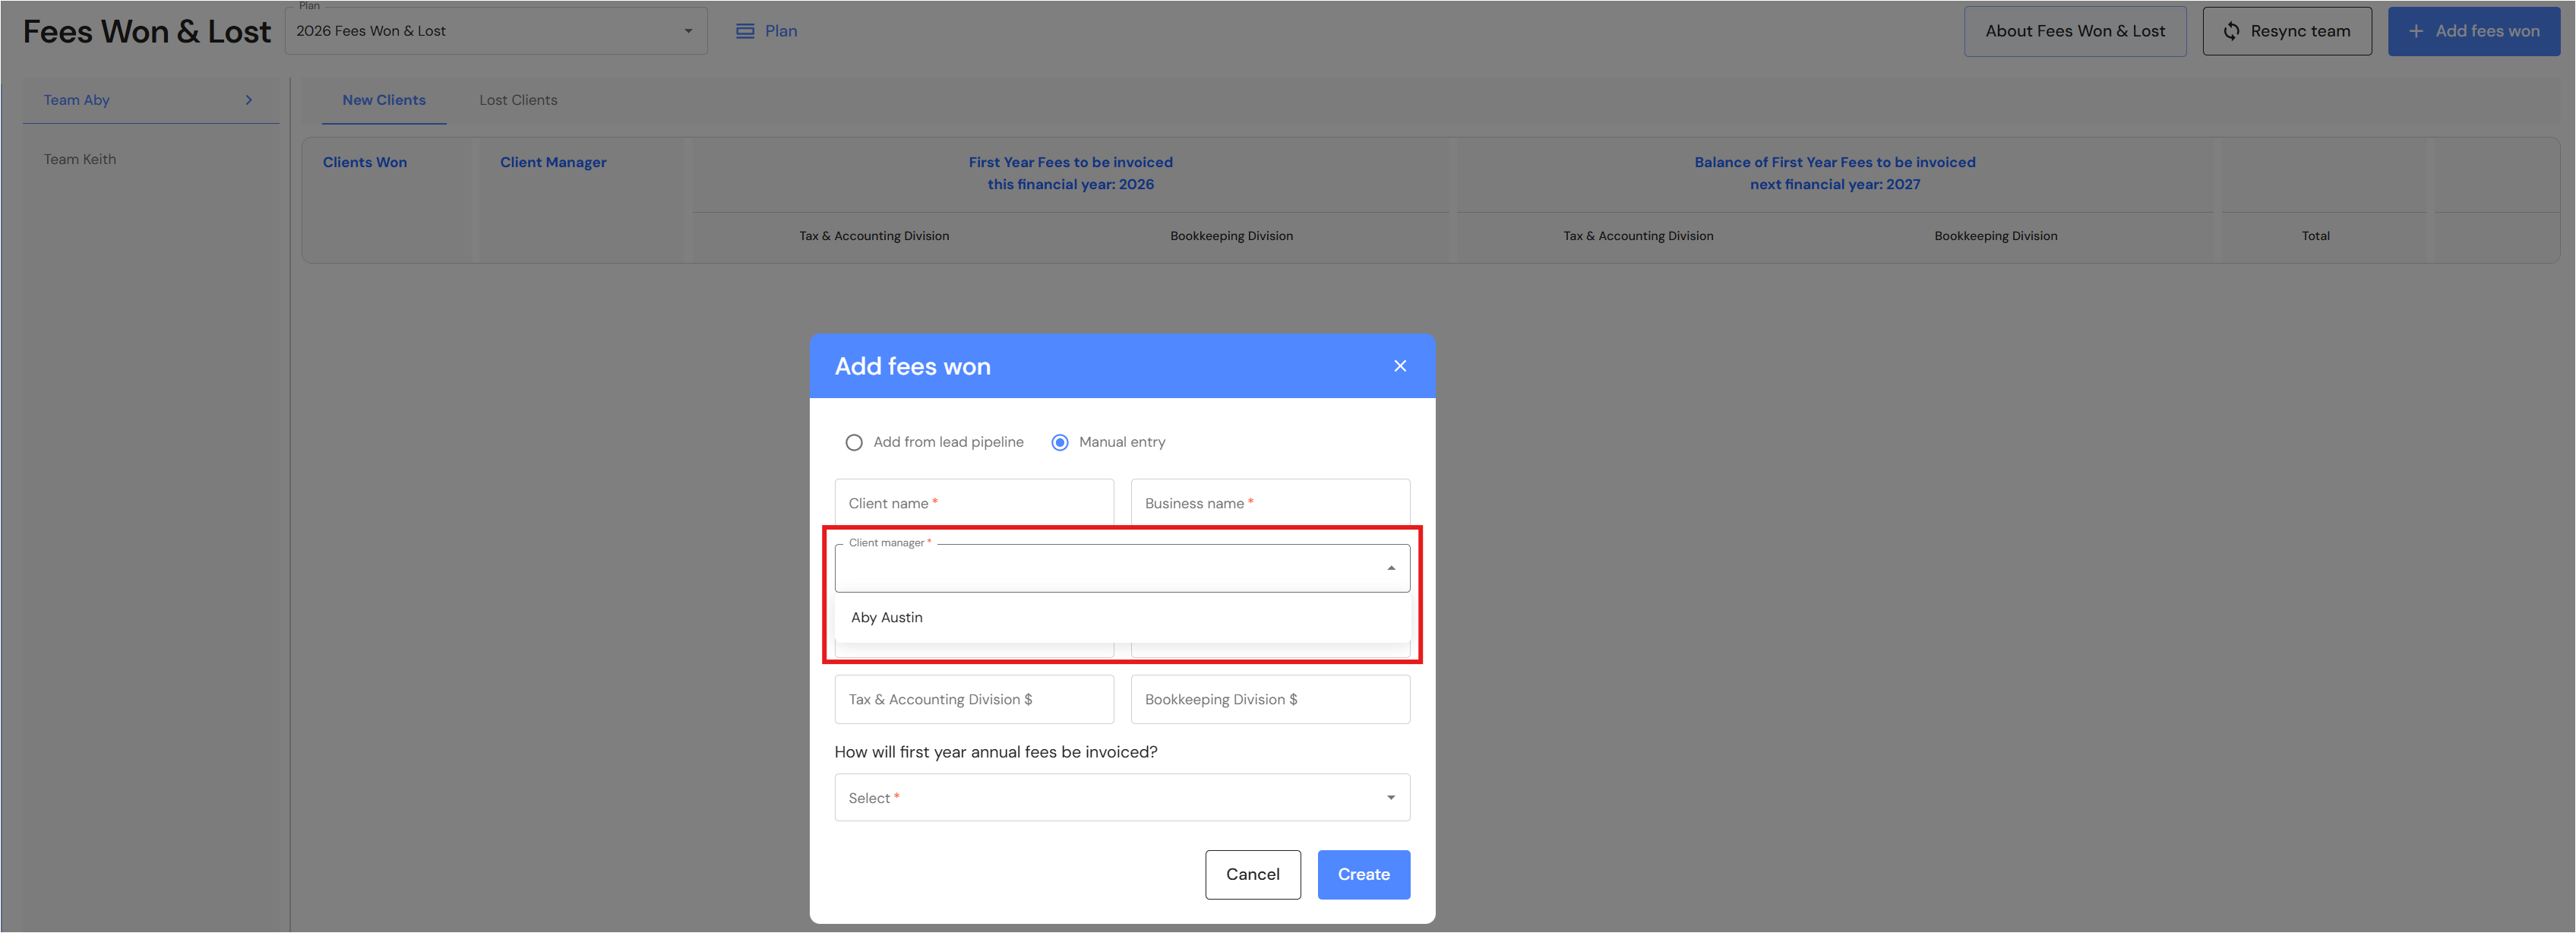Screen dimensions: 2576x933
Task: Open the 2026 Fees Won & Lost plan dropdown
Action: [495, 31]
